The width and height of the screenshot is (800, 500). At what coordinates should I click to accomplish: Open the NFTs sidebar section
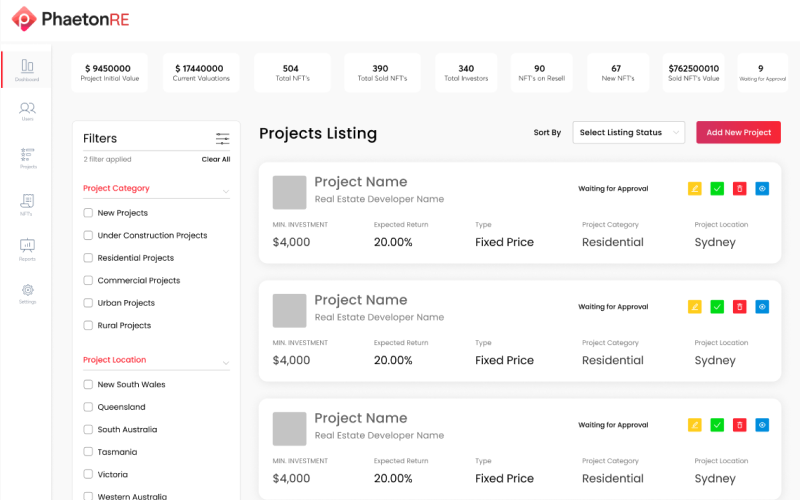coord(27,204)
